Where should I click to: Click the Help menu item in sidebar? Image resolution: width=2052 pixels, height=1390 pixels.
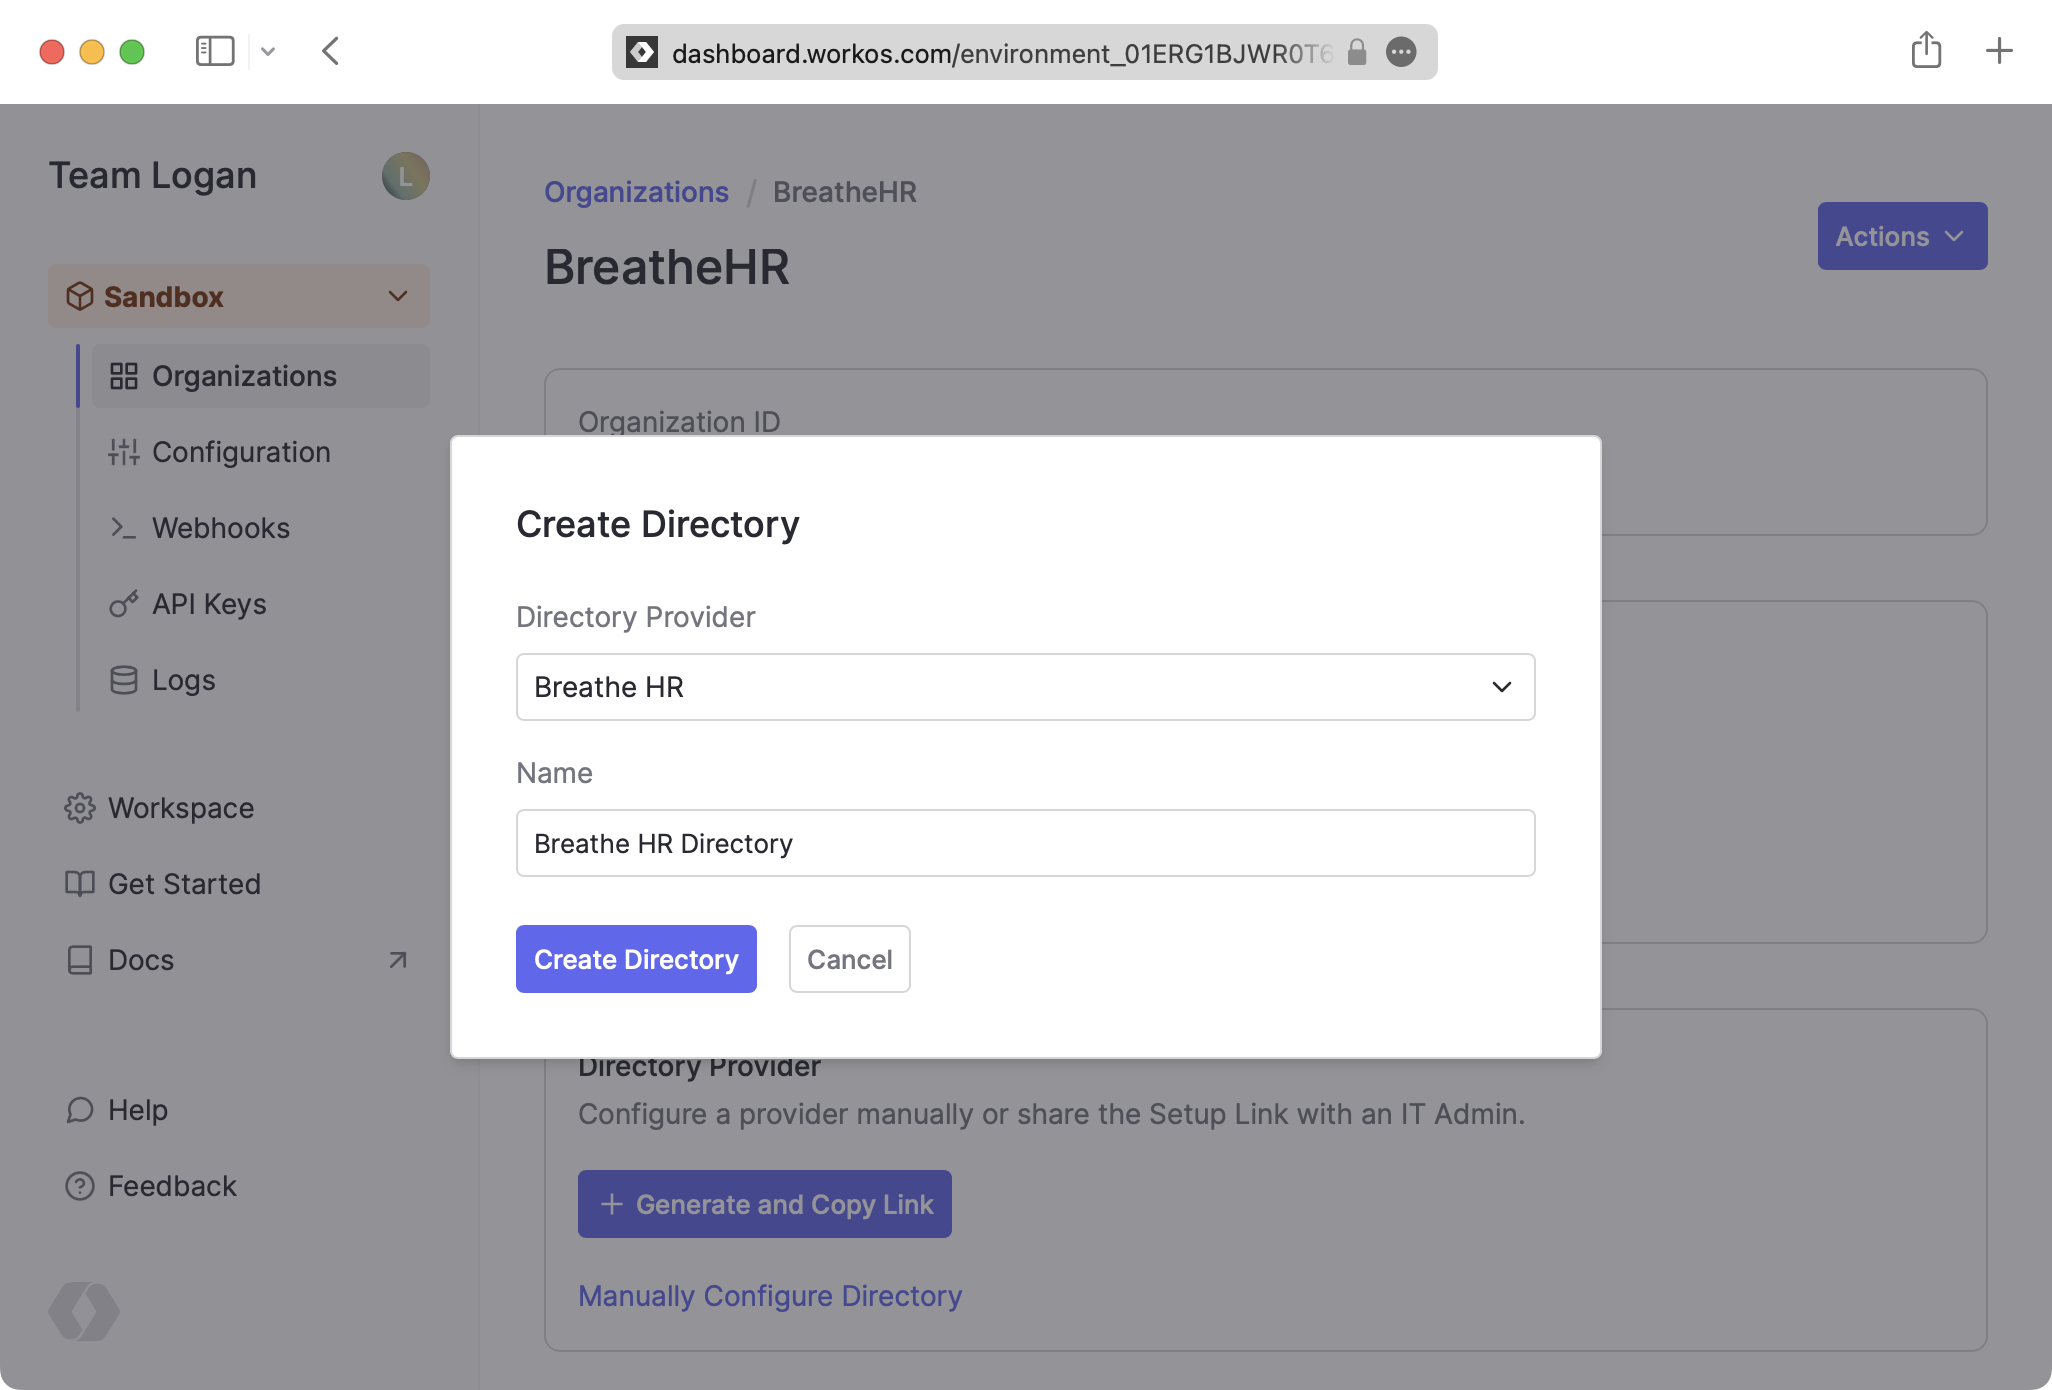point(138,1109)
